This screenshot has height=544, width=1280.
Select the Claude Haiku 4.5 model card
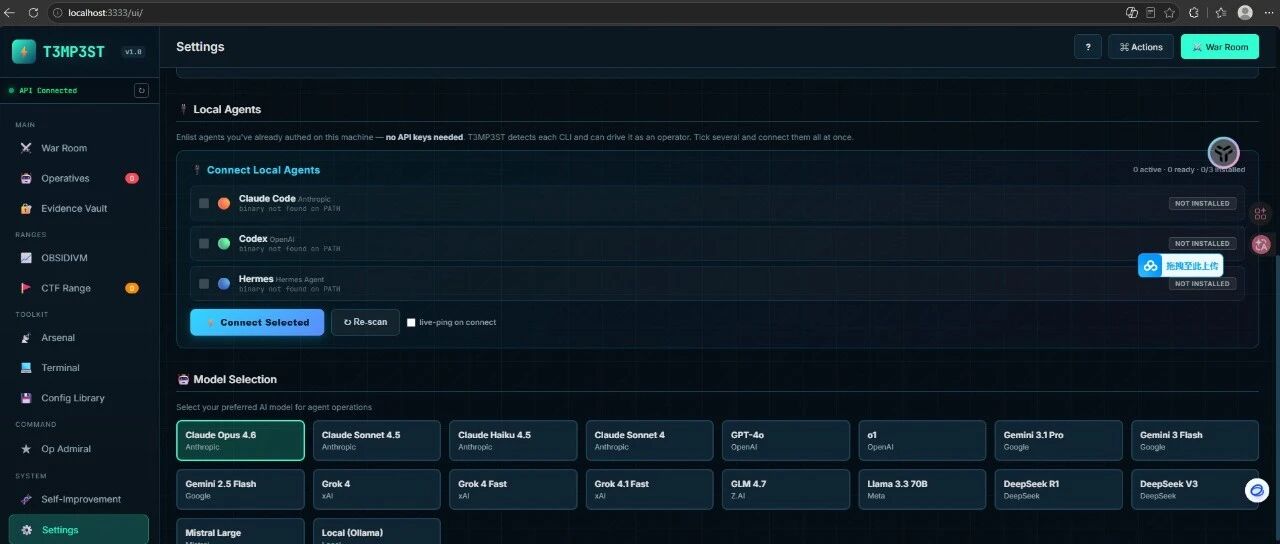click(513, 440)
